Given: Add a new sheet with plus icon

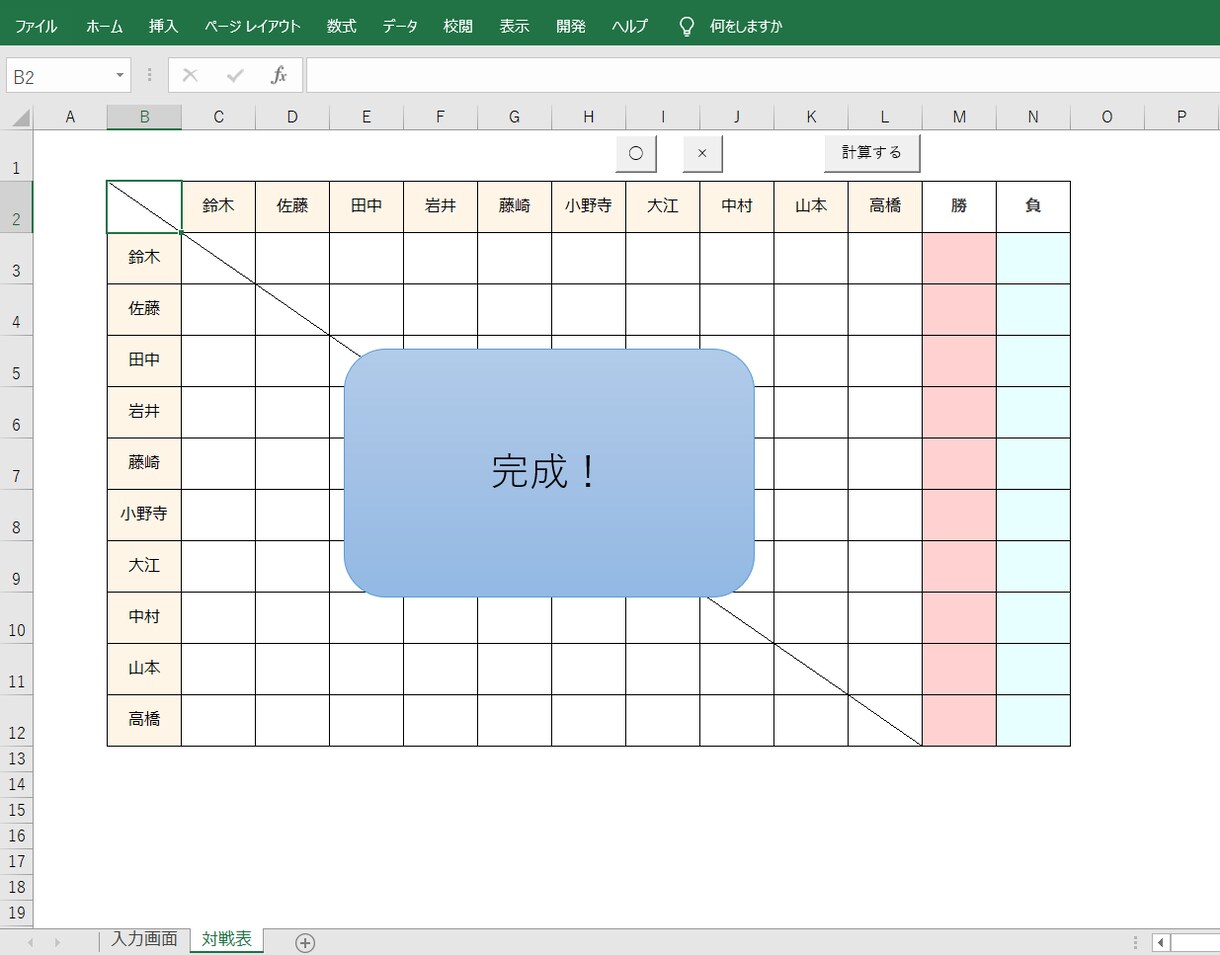Looking at the screenshot, I should [305, 942].
